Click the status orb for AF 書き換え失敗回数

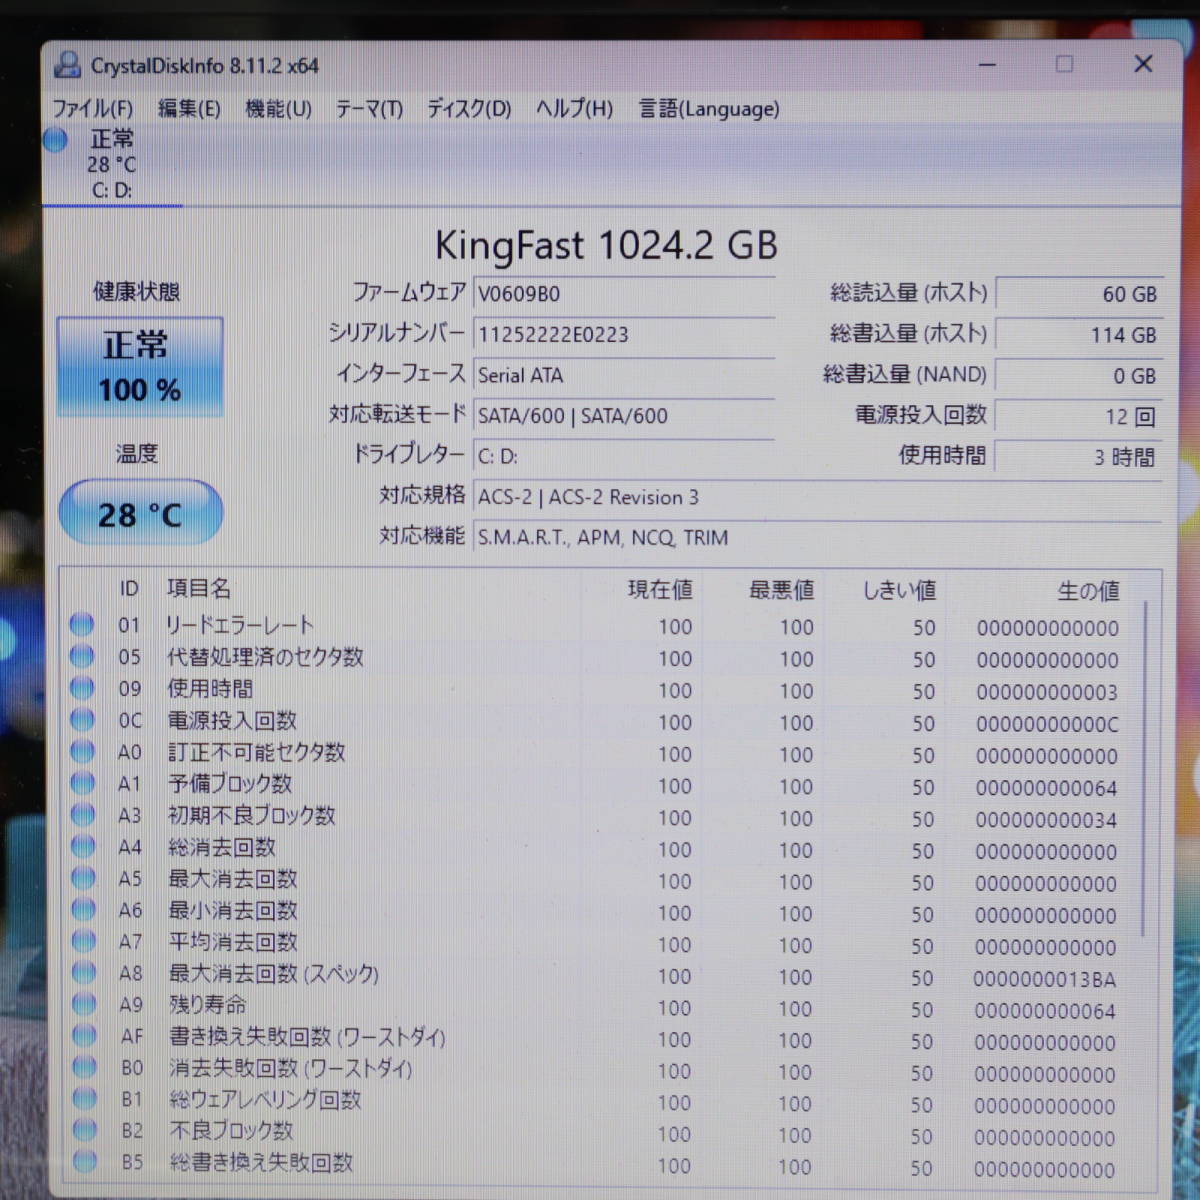pyautogui.click(x=85, y=1036)
